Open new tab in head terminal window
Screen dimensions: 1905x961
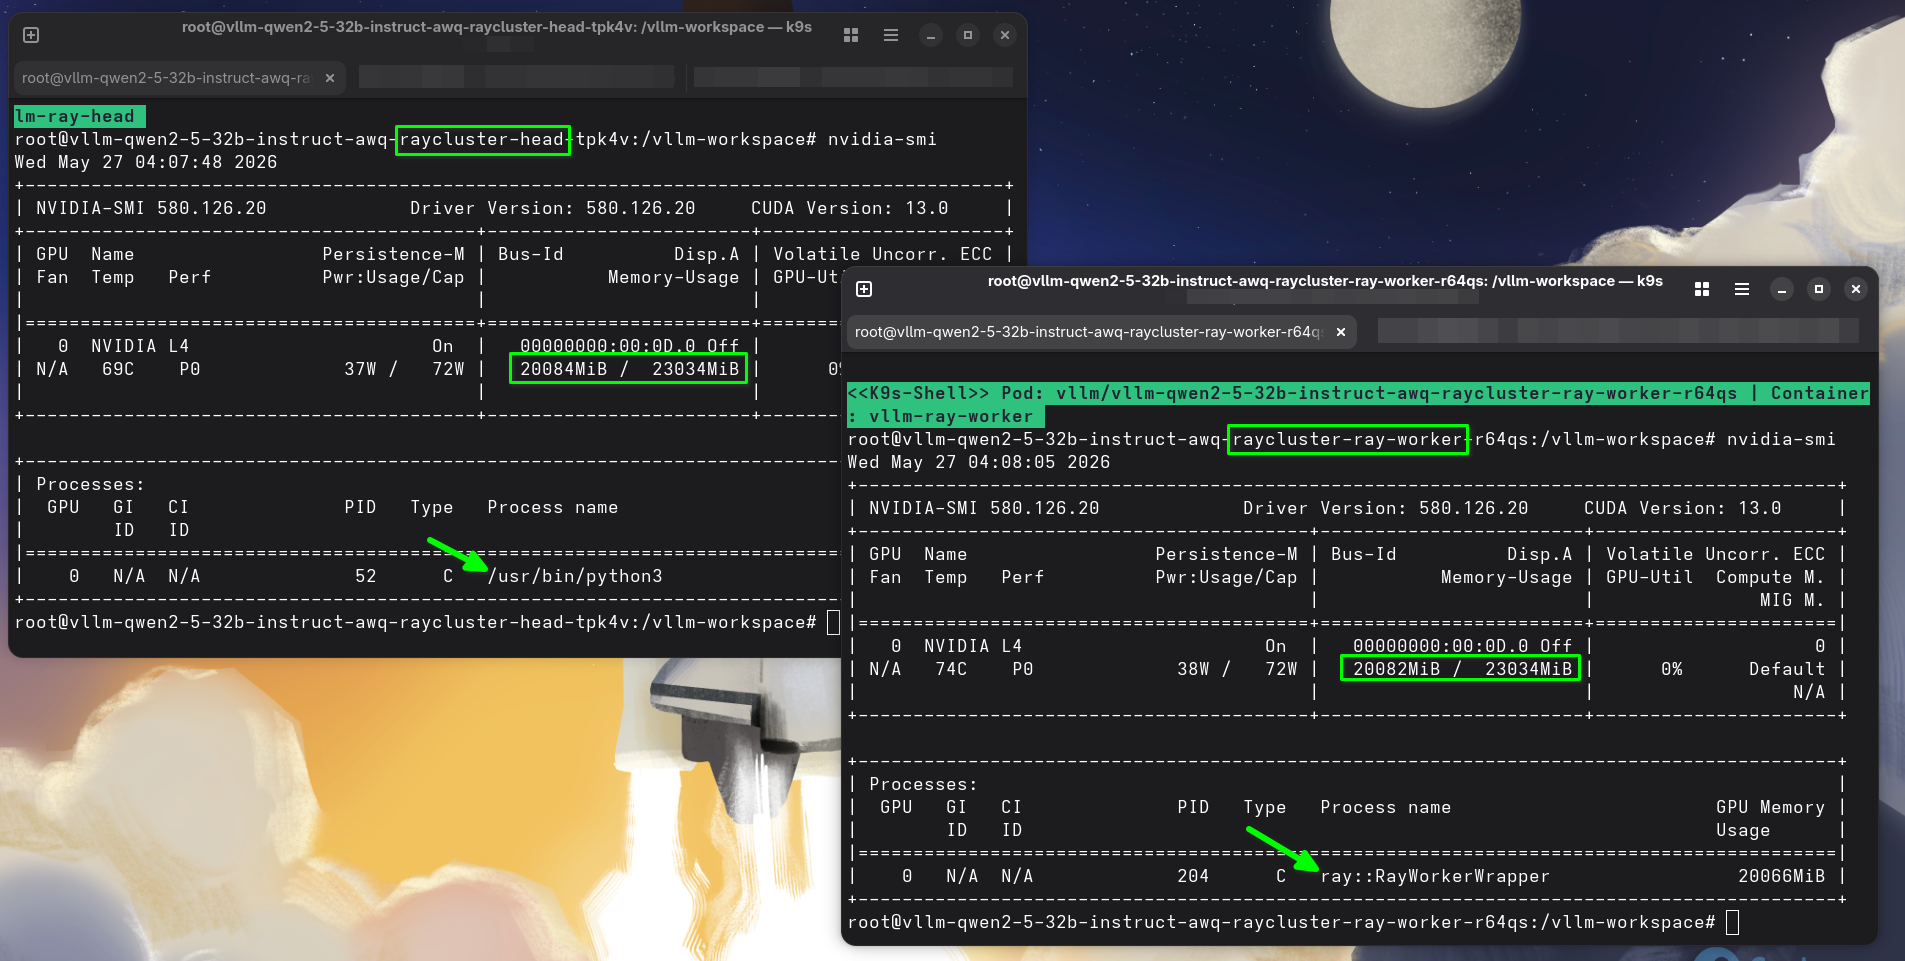coord(31,35)
